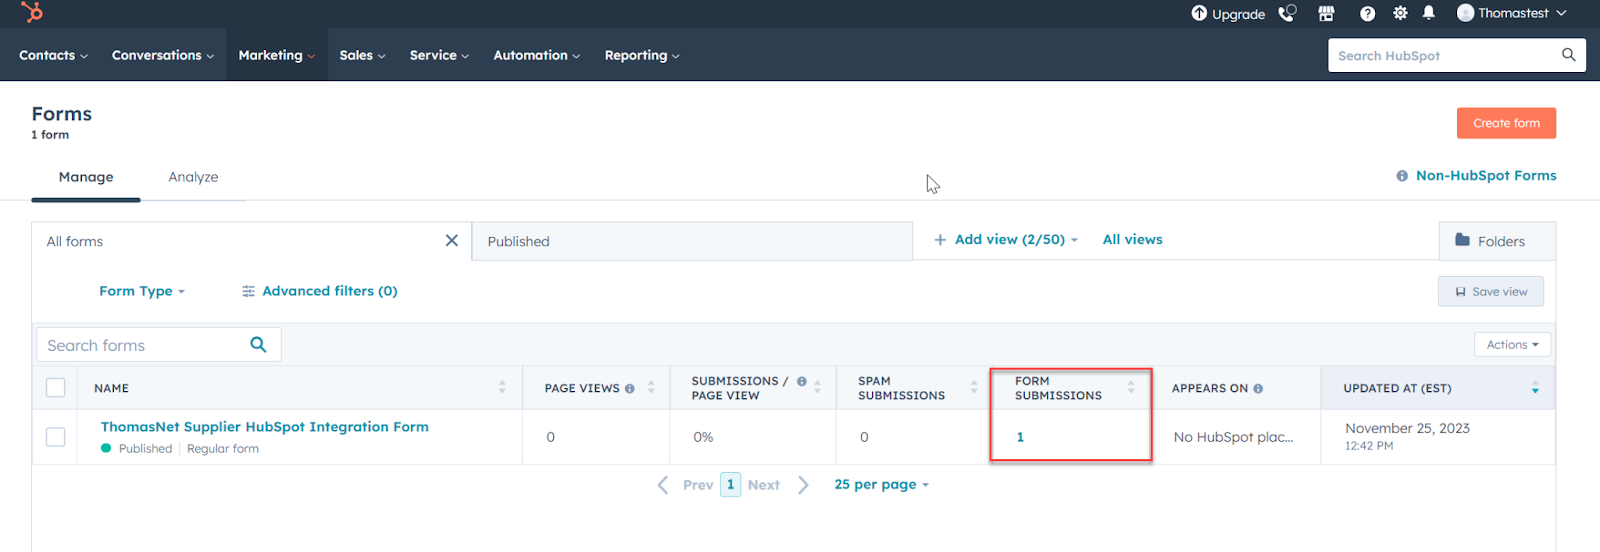Open ThomasNet Supplier HubSpot Integration Form
1600x552 pixels.
click(x=265, y=427)
